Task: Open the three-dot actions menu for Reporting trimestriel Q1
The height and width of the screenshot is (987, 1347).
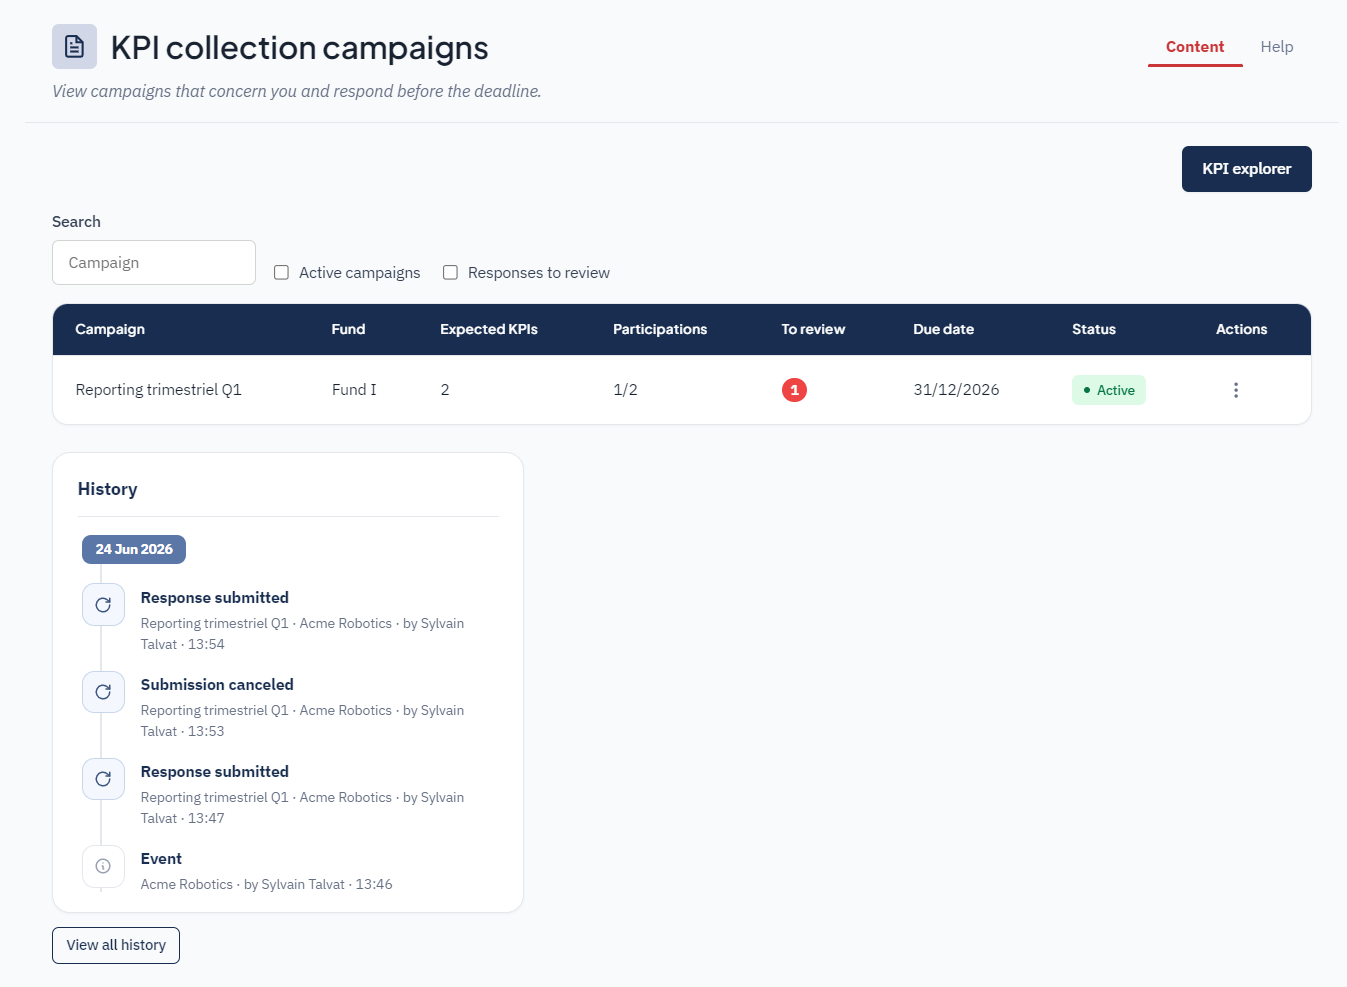Action: click(x=1236, y=390)
